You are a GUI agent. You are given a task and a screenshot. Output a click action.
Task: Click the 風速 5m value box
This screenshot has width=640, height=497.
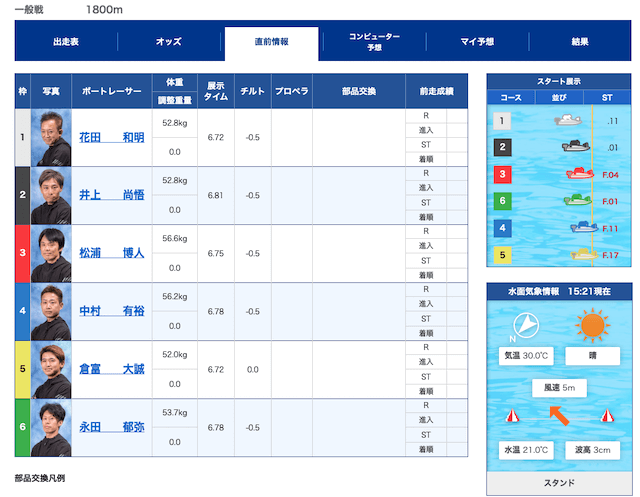(559, 388)
